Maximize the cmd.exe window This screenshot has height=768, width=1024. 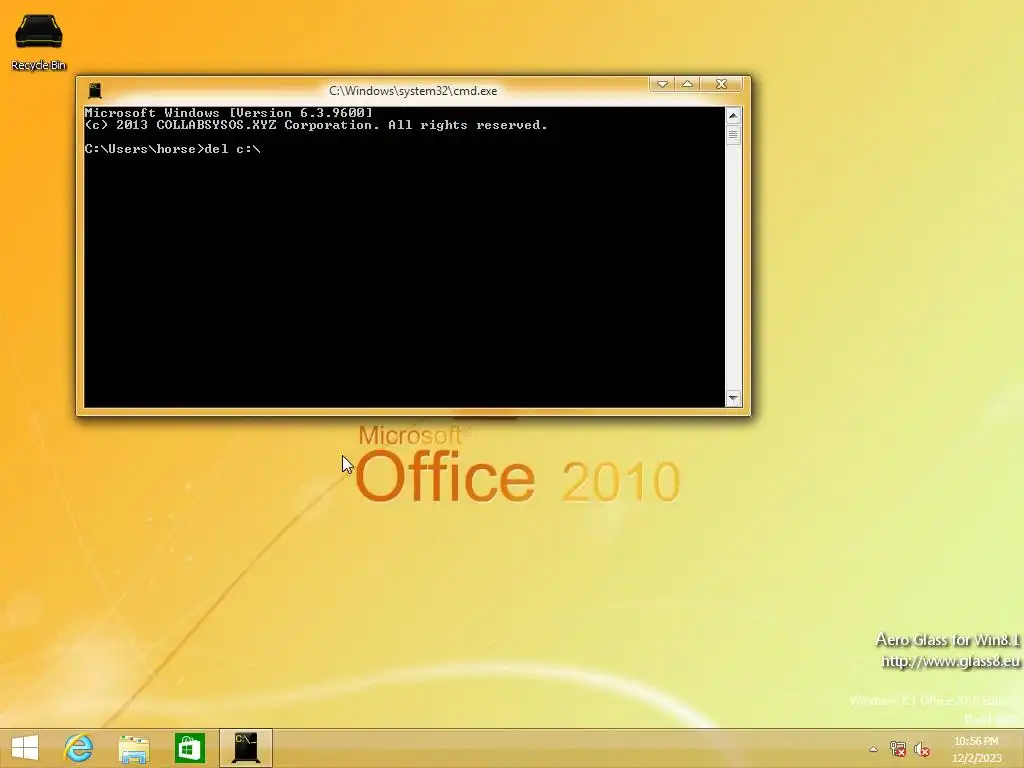click(x=688, y=84)
